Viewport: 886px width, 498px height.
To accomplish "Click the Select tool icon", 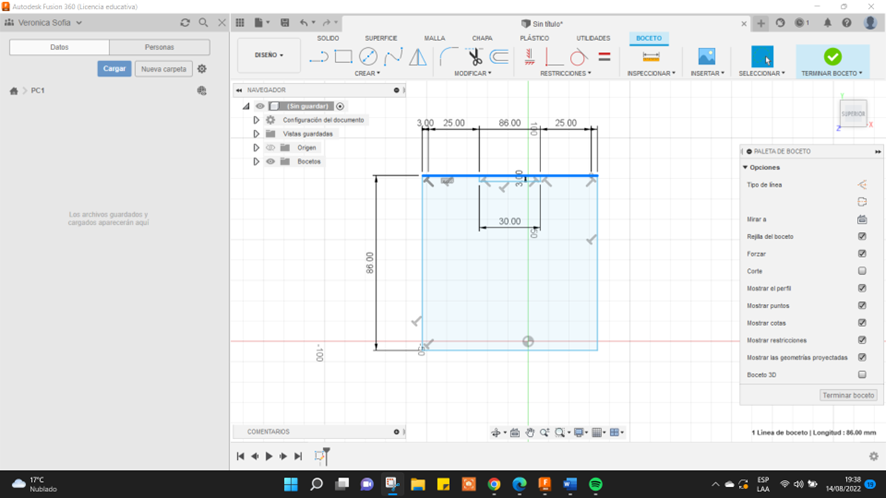I will [x=762, y=57].
